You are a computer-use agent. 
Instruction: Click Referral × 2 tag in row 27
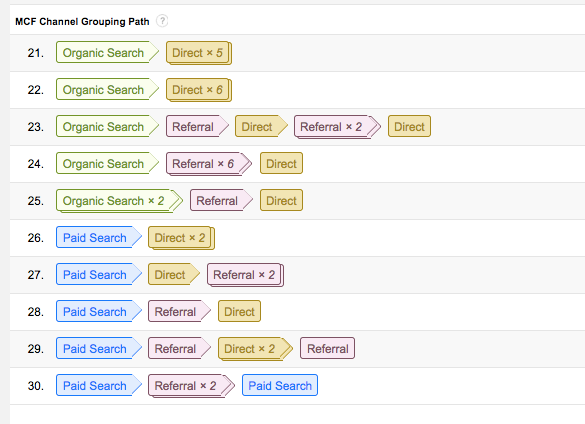click(245, 275)
